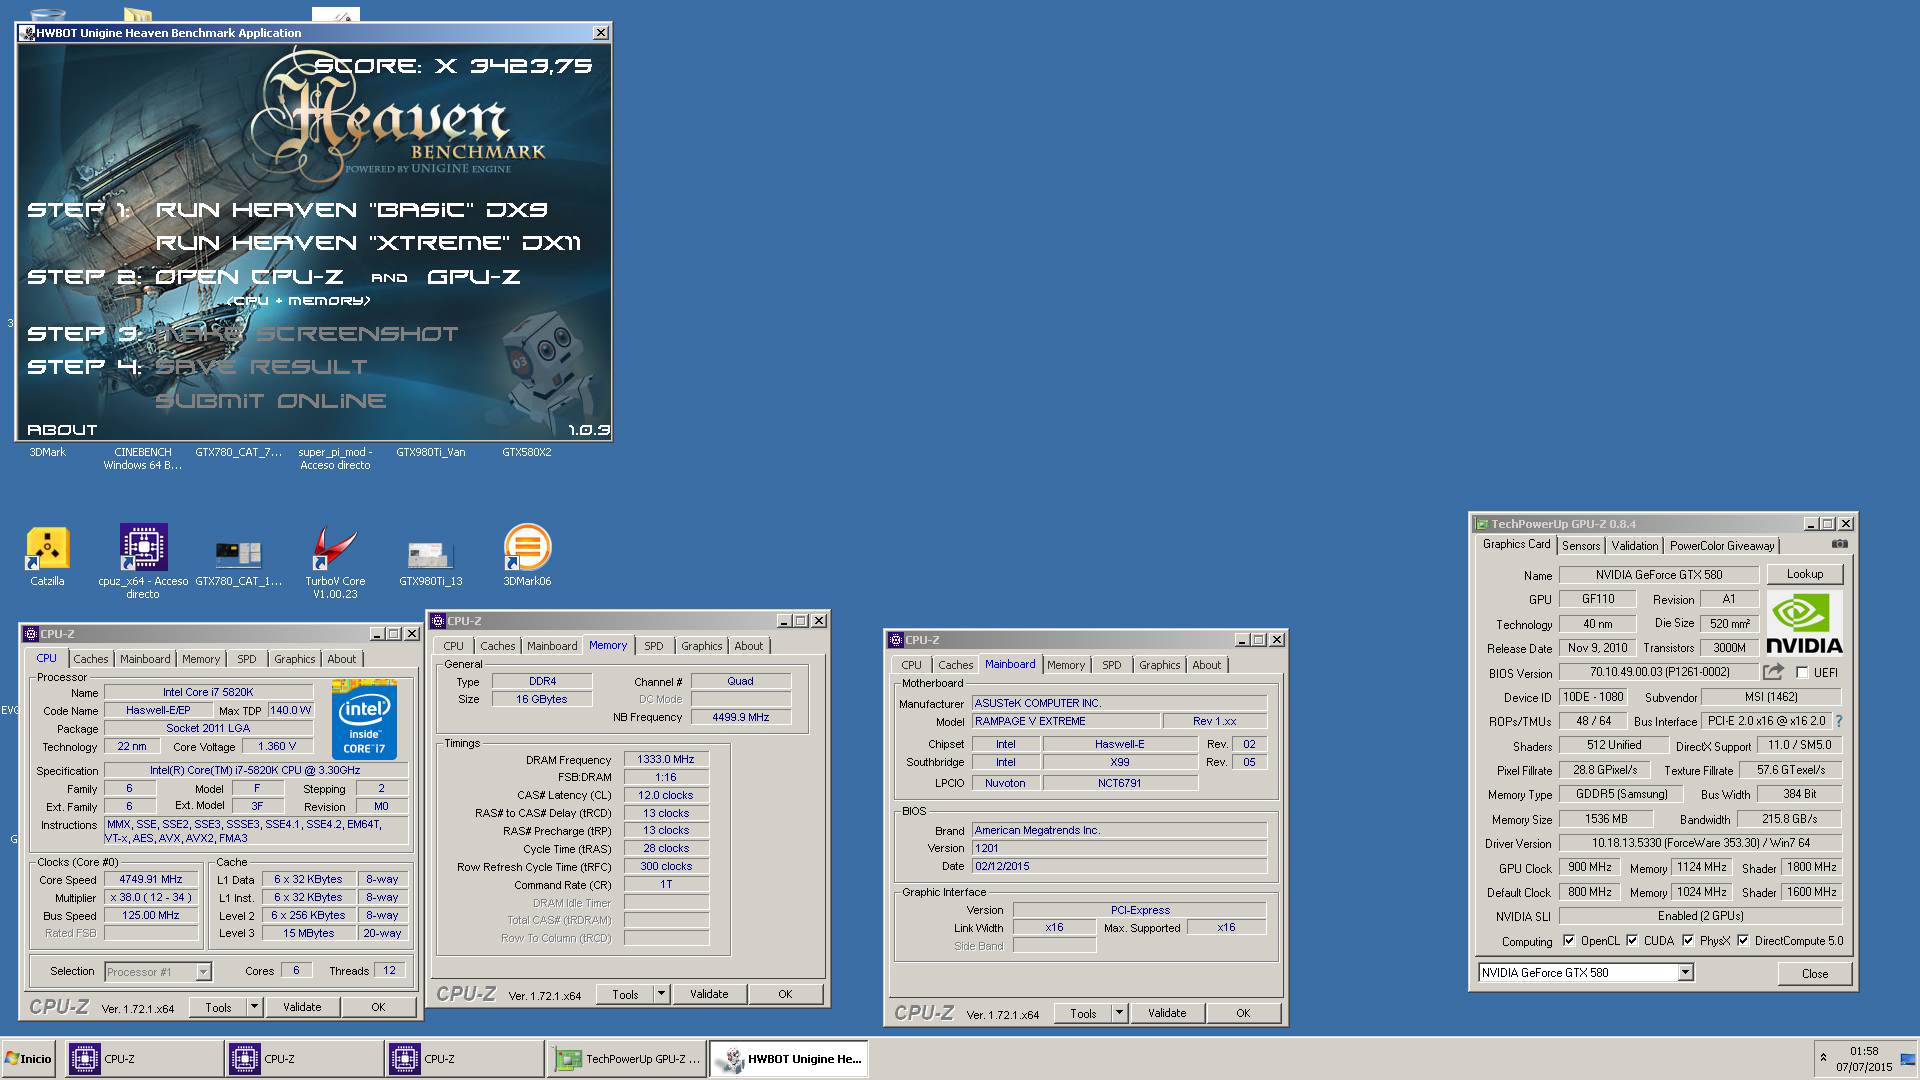Click the Core Speed 4749.91 MHz field

coord(151,879)
